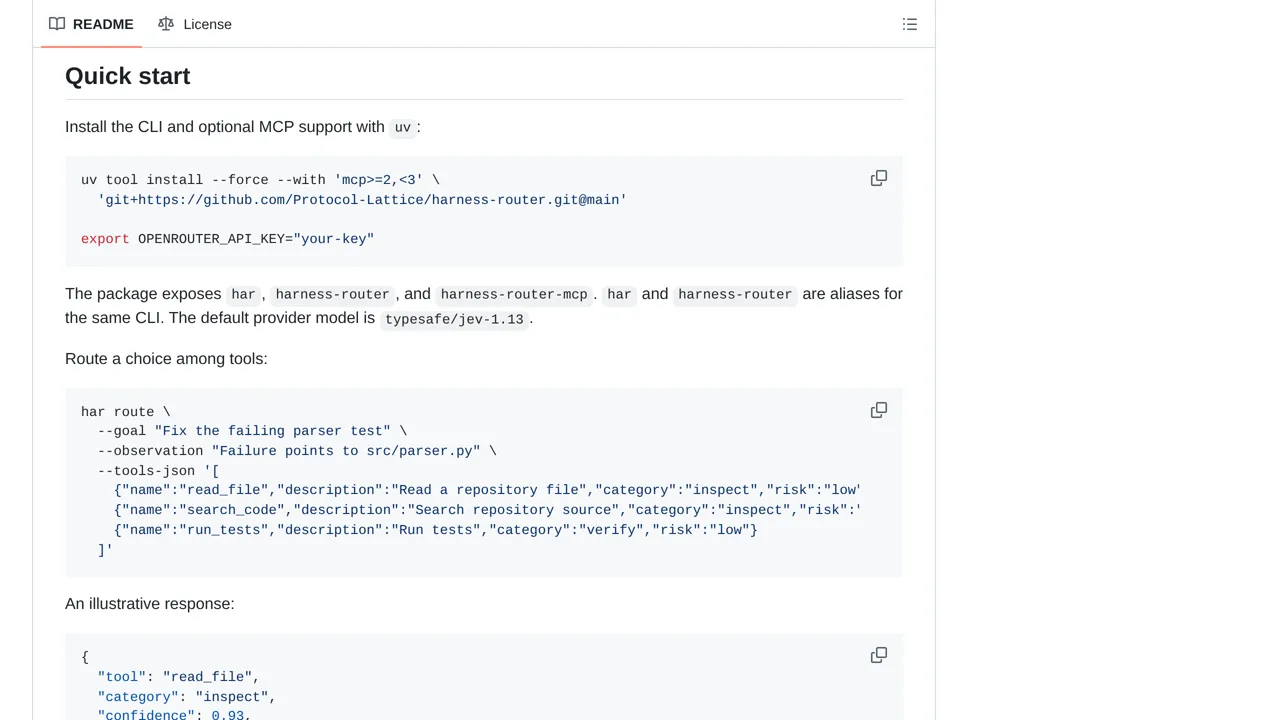Click the "--tools-json '[" code line

tap(158, 471)
